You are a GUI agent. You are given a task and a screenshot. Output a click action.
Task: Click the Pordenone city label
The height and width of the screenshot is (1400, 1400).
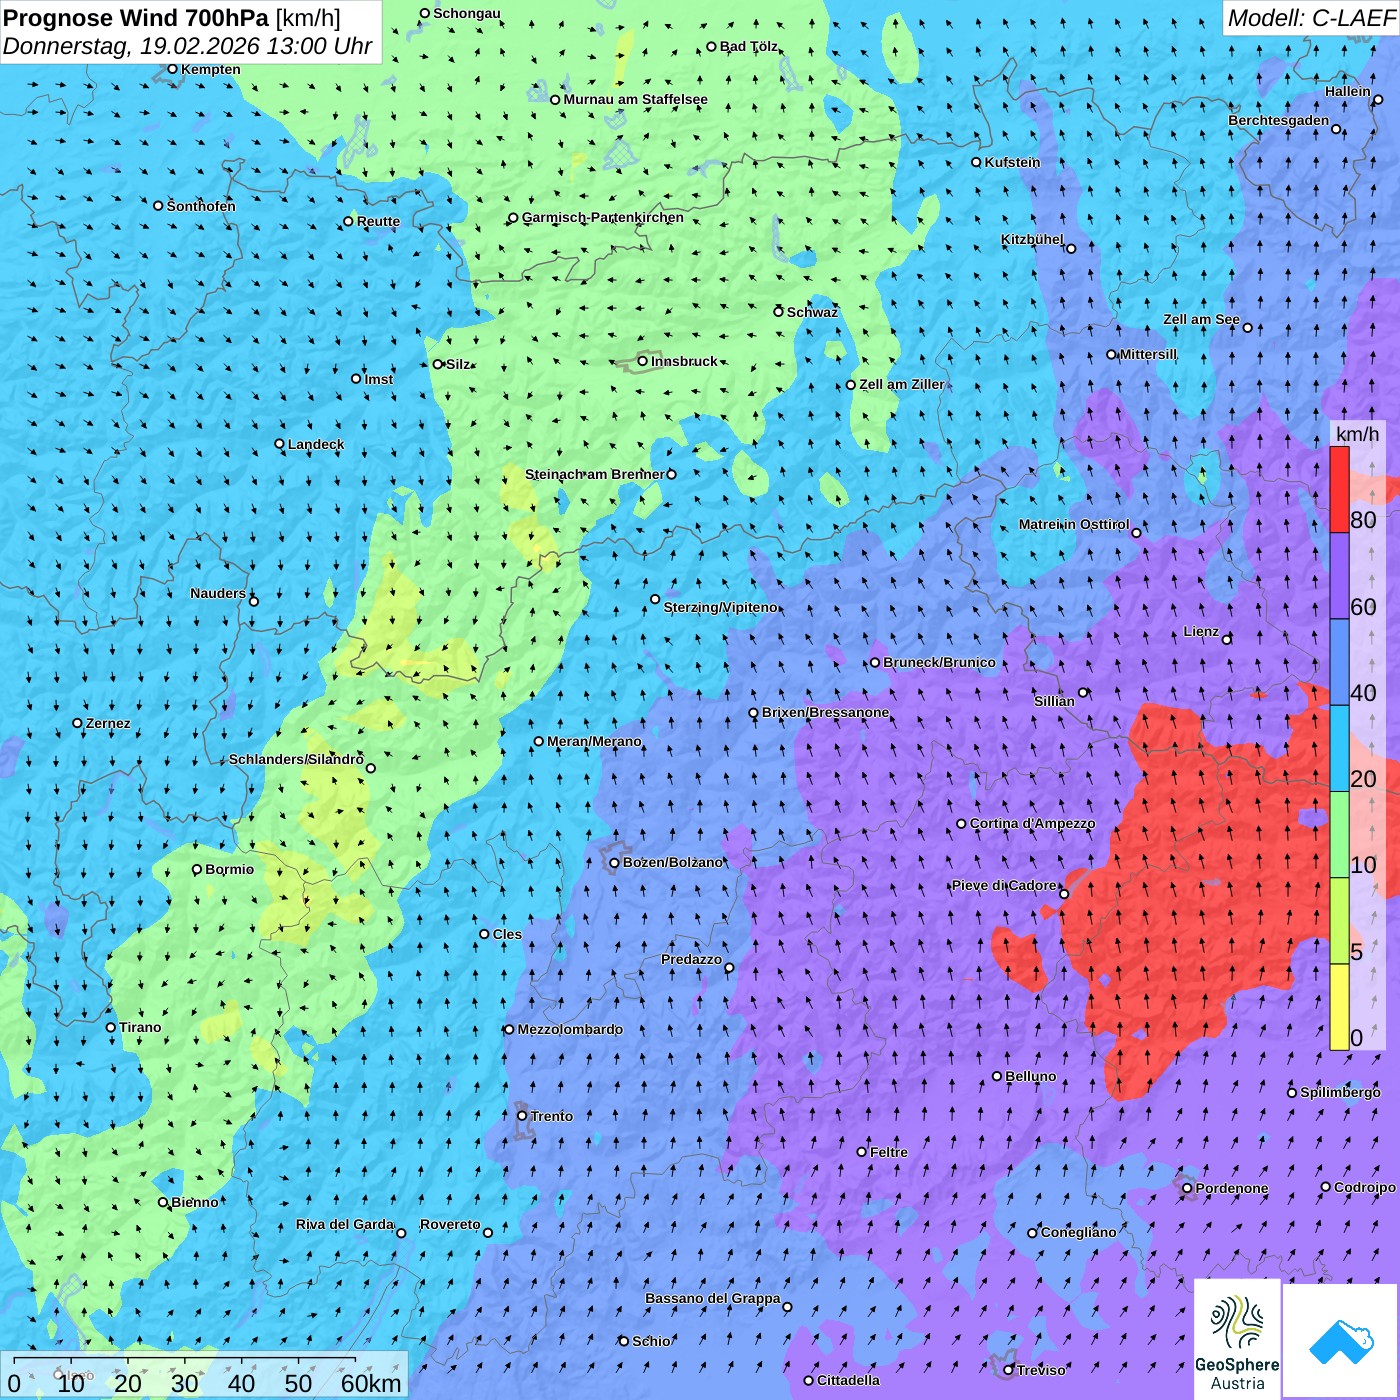(1231, 1188)
